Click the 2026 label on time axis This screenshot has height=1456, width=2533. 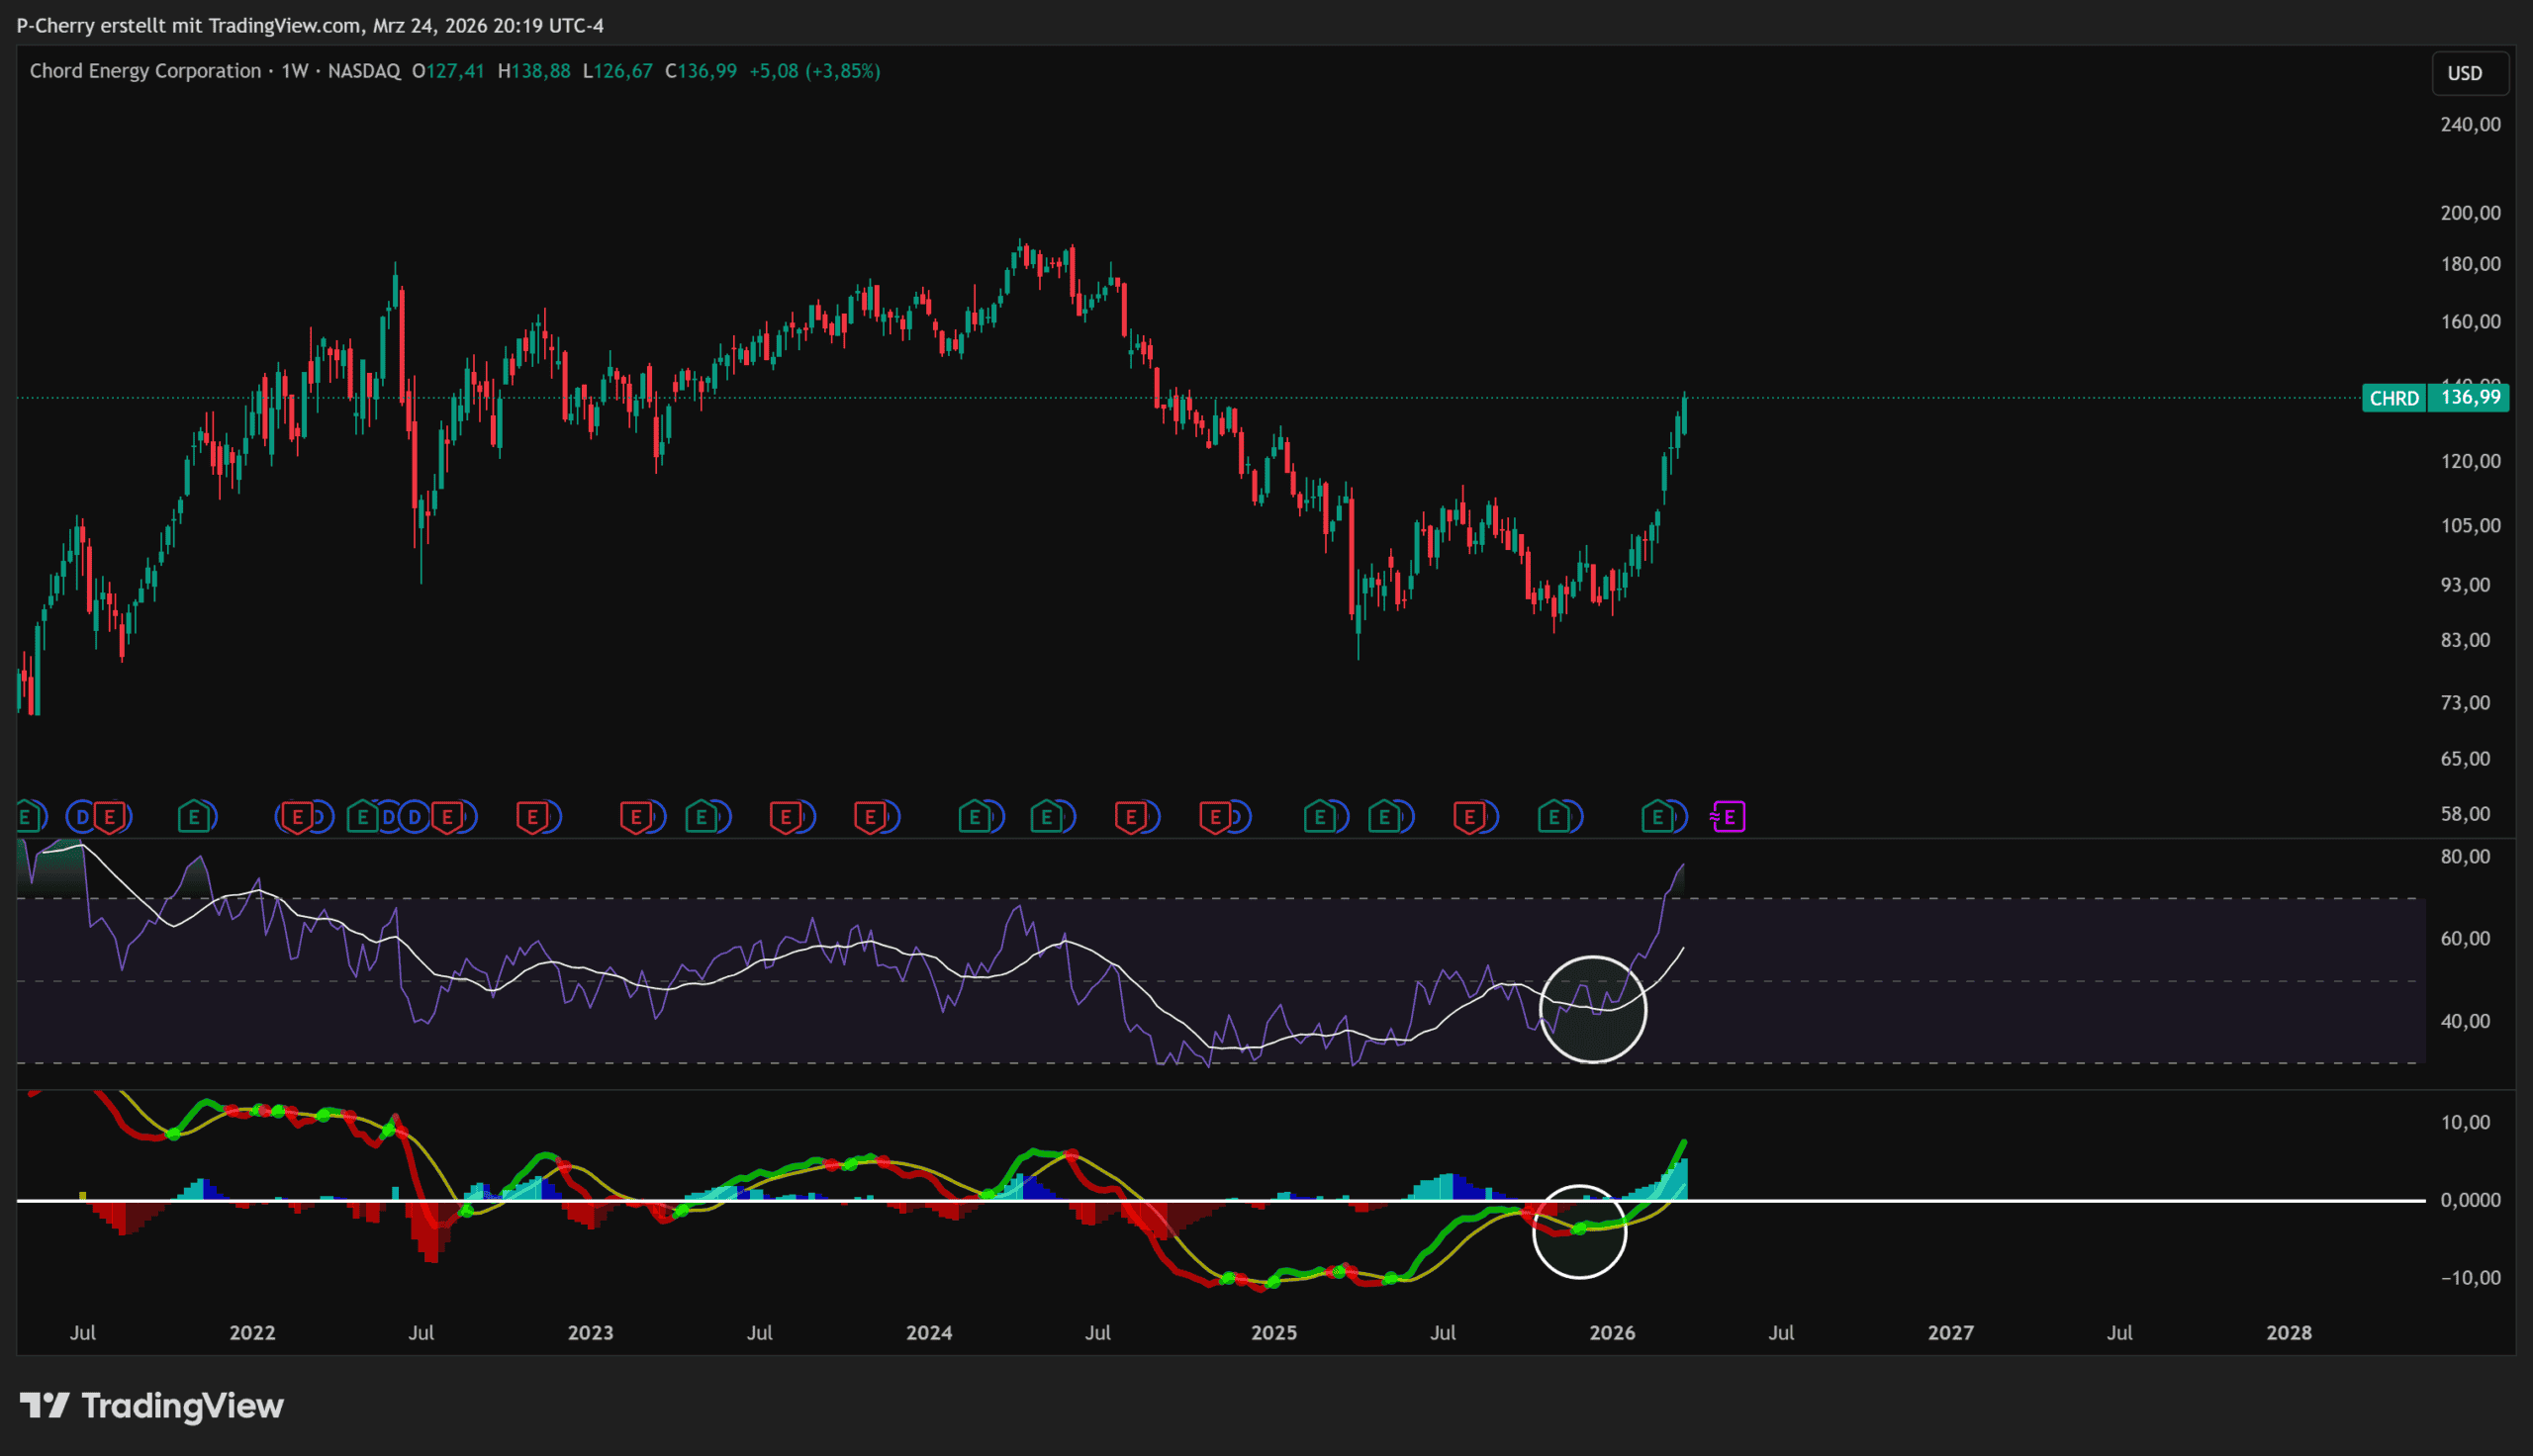click(1612, 1332)
